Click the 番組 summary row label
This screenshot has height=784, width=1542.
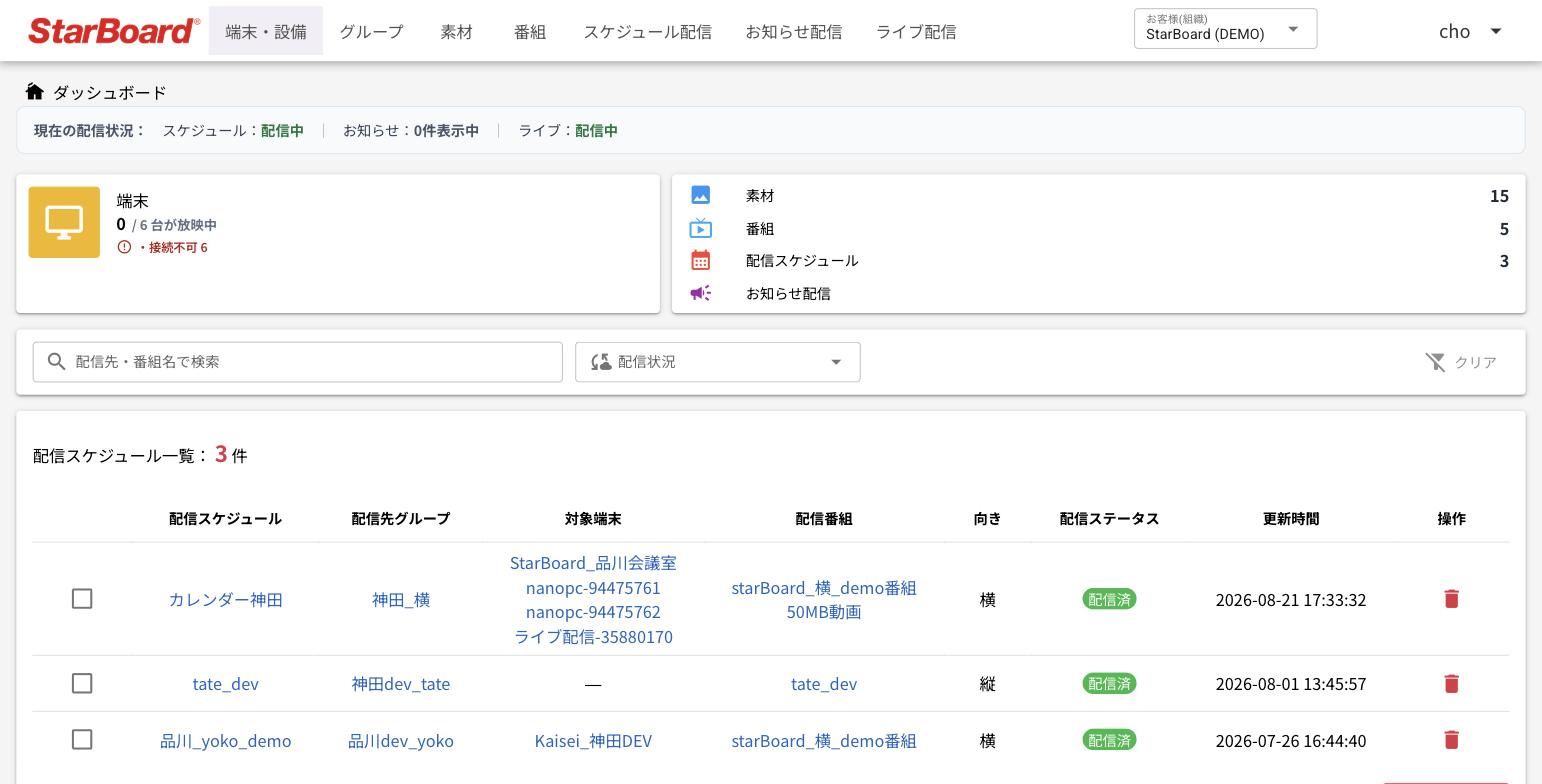(x=760, y=228)
